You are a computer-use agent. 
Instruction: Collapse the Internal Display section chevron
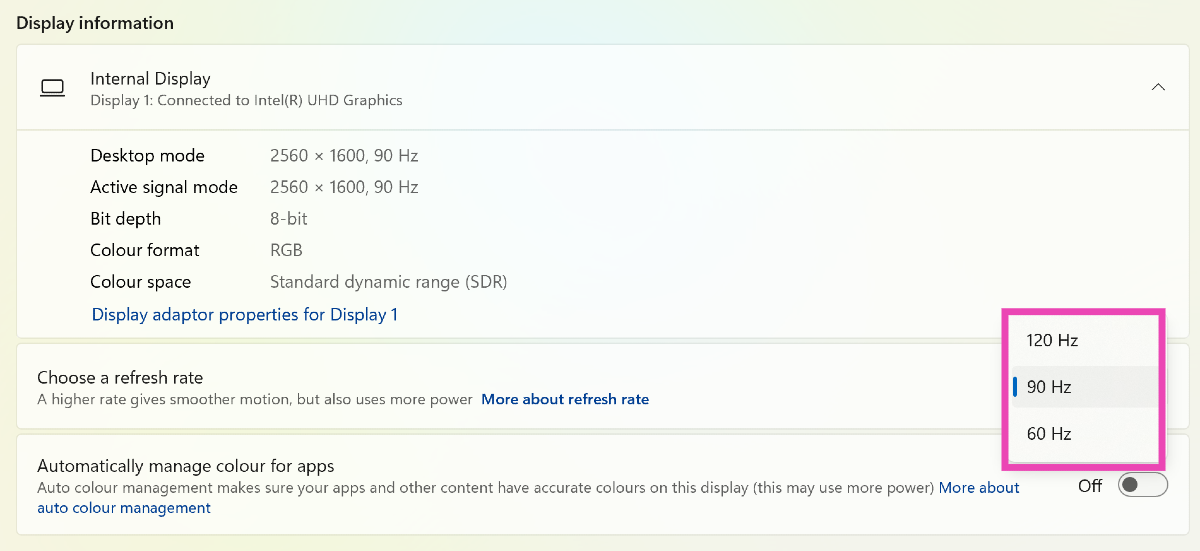point(1158,87)
